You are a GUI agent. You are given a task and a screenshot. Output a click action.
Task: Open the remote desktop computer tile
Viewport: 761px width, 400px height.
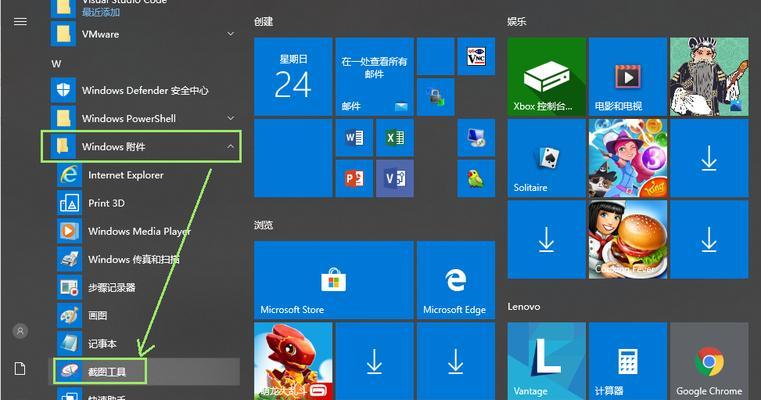[x=476, y=138]
